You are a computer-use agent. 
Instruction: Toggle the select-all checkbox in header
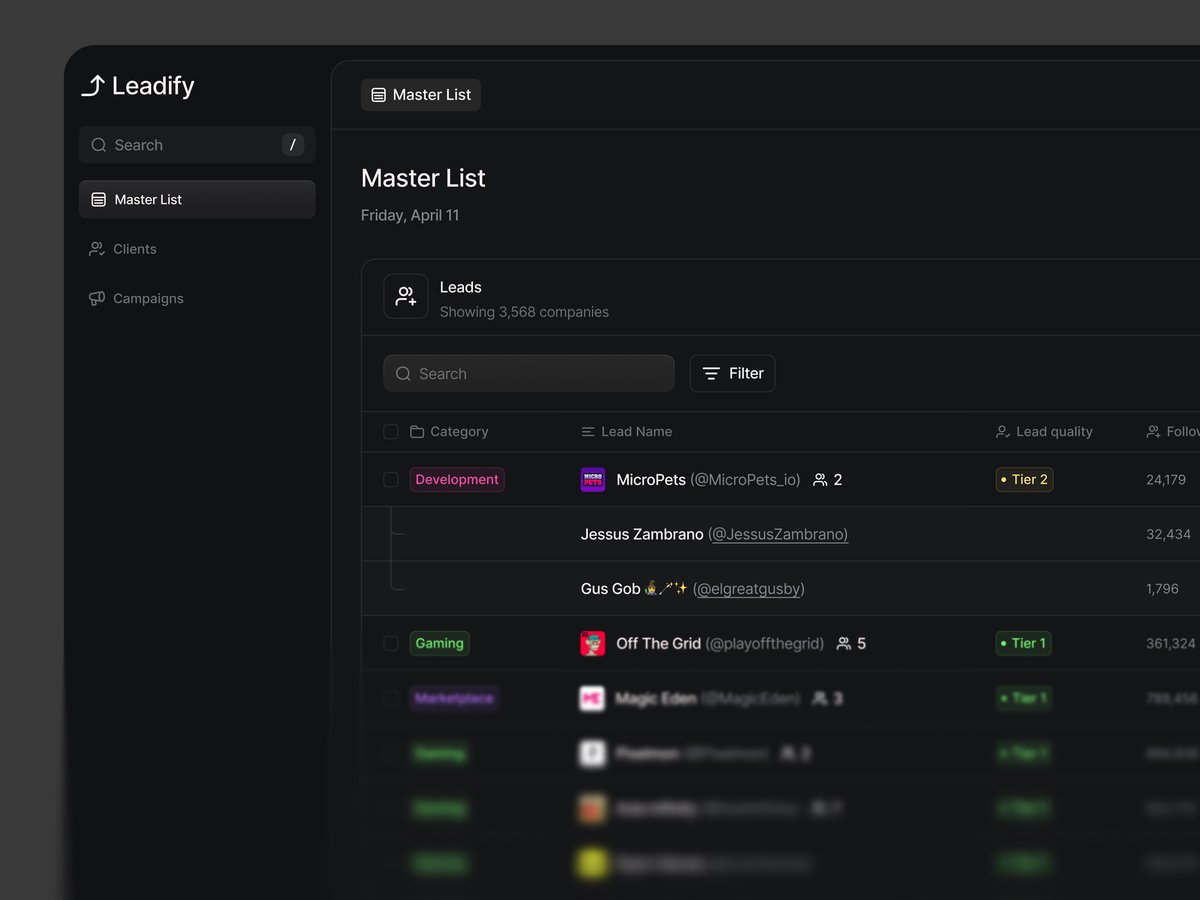391,432
